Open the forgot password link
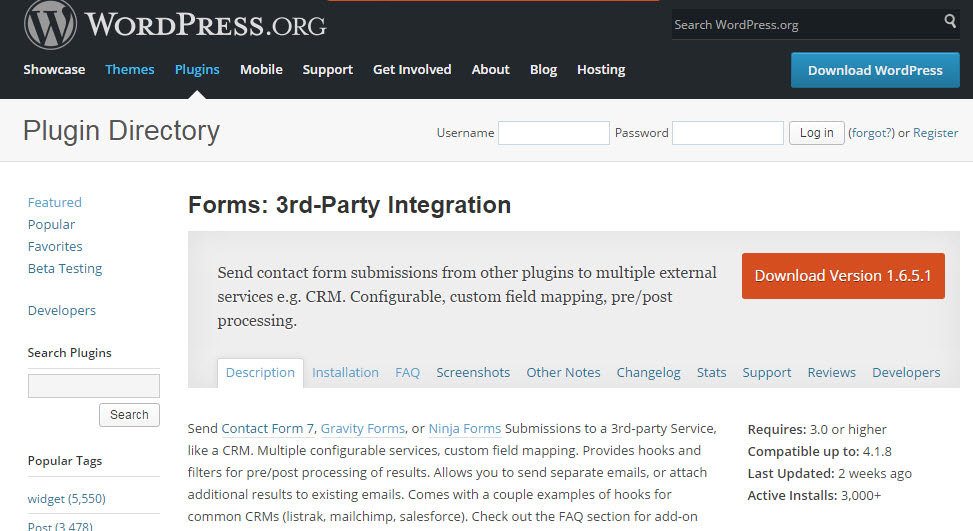 pyautogui.click(x=871, y=133)
